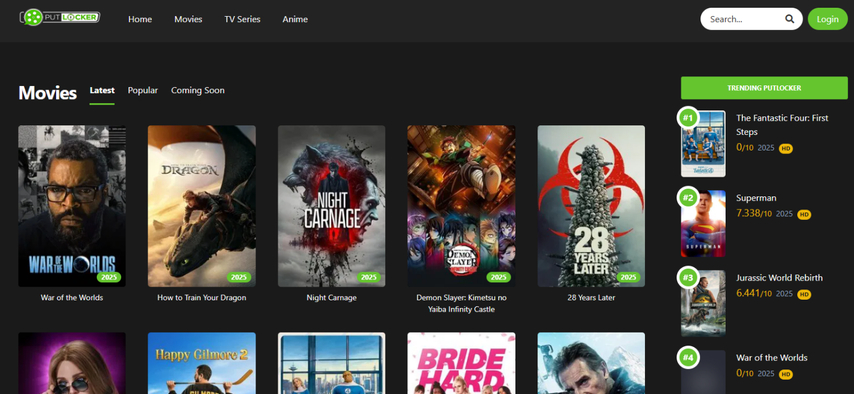This screenshot has width=854, height=394.
Task: Click the Trending Putlocker button
Action: point(764,88)
